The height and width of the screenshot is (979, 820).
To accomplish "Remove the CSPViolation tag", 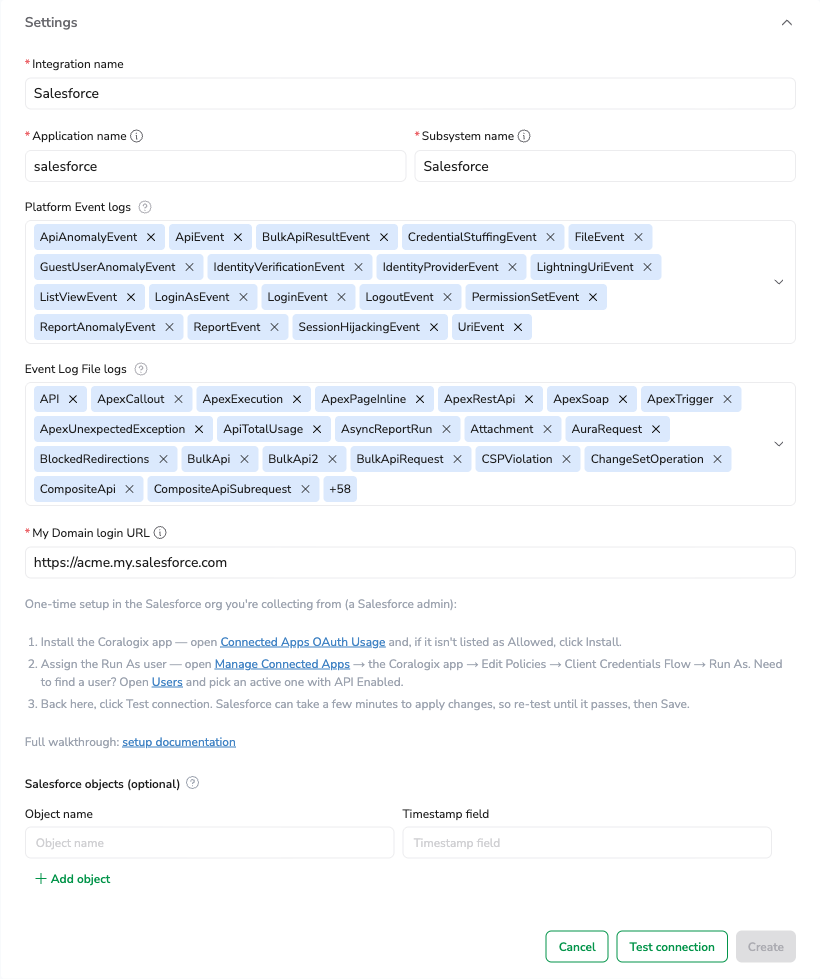I will tap(566, 459).
